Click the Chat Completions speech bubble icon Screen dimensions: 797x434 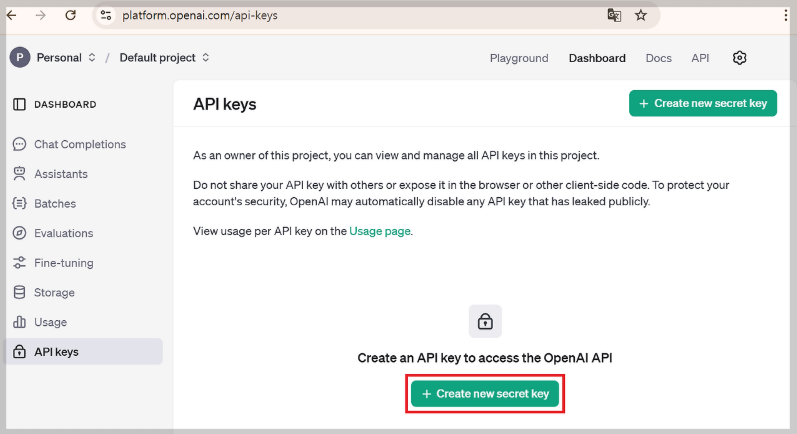coord(19,144)
